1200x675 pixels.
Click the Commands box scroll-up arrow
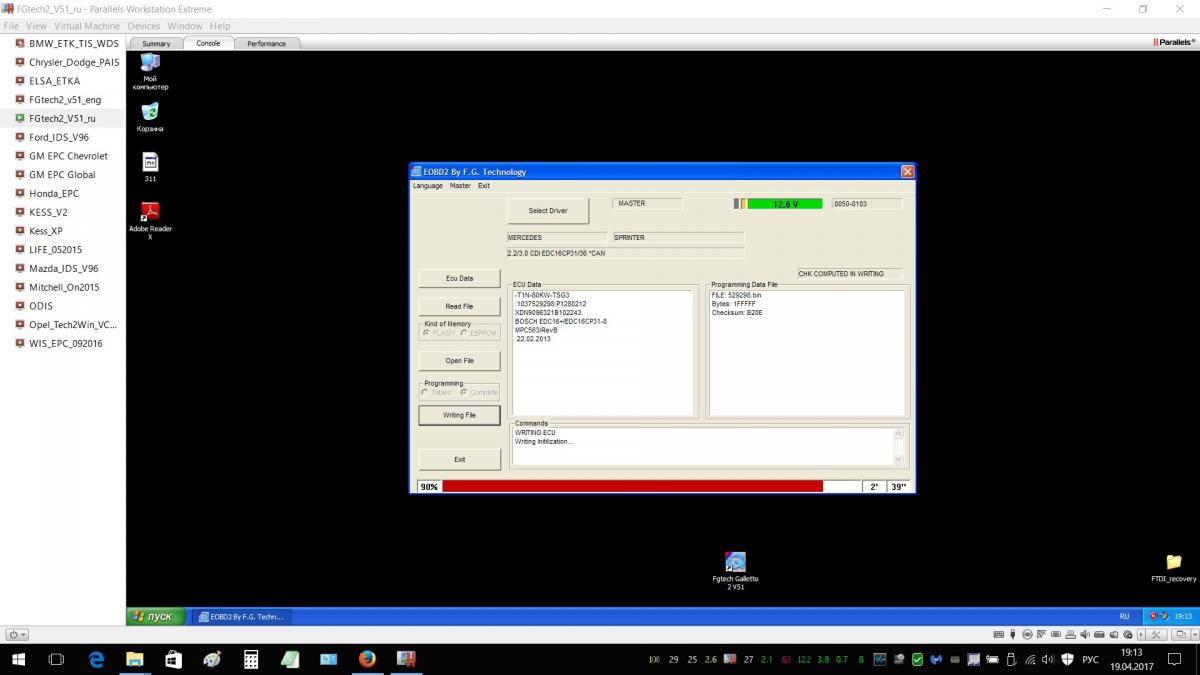(899, 434)
